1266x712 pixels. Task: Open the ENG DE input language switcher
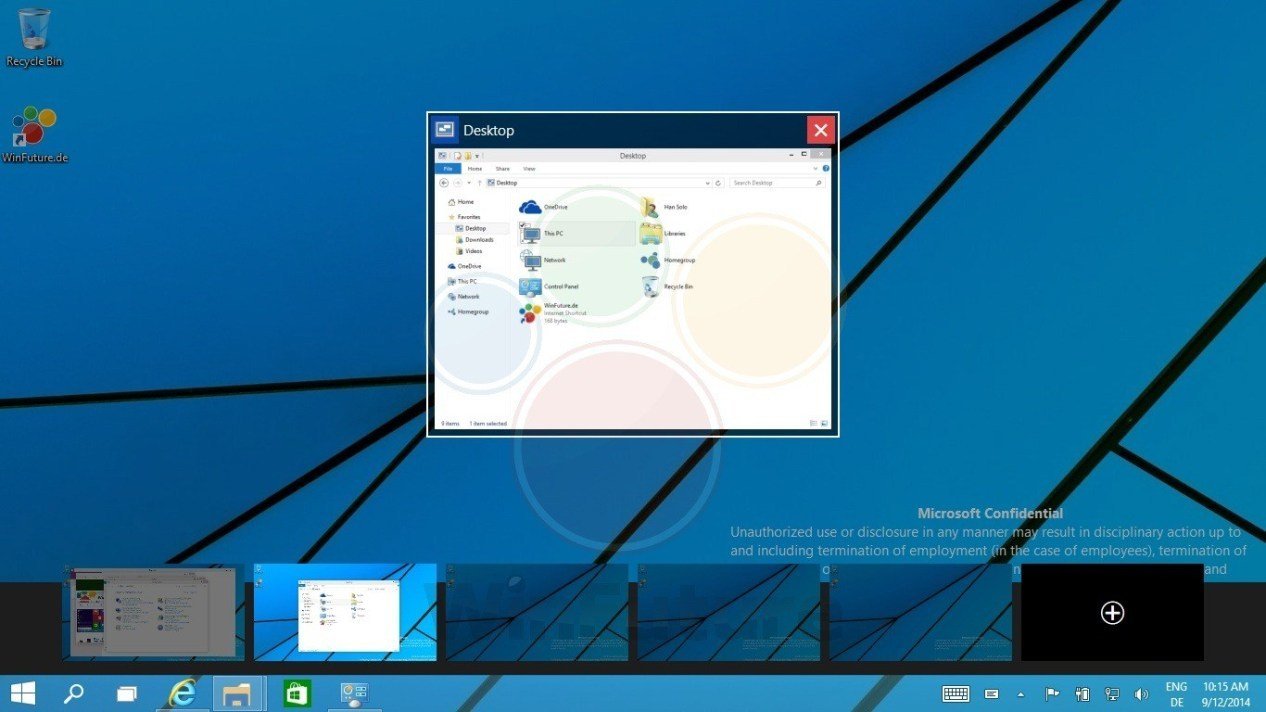point(1177,694)
